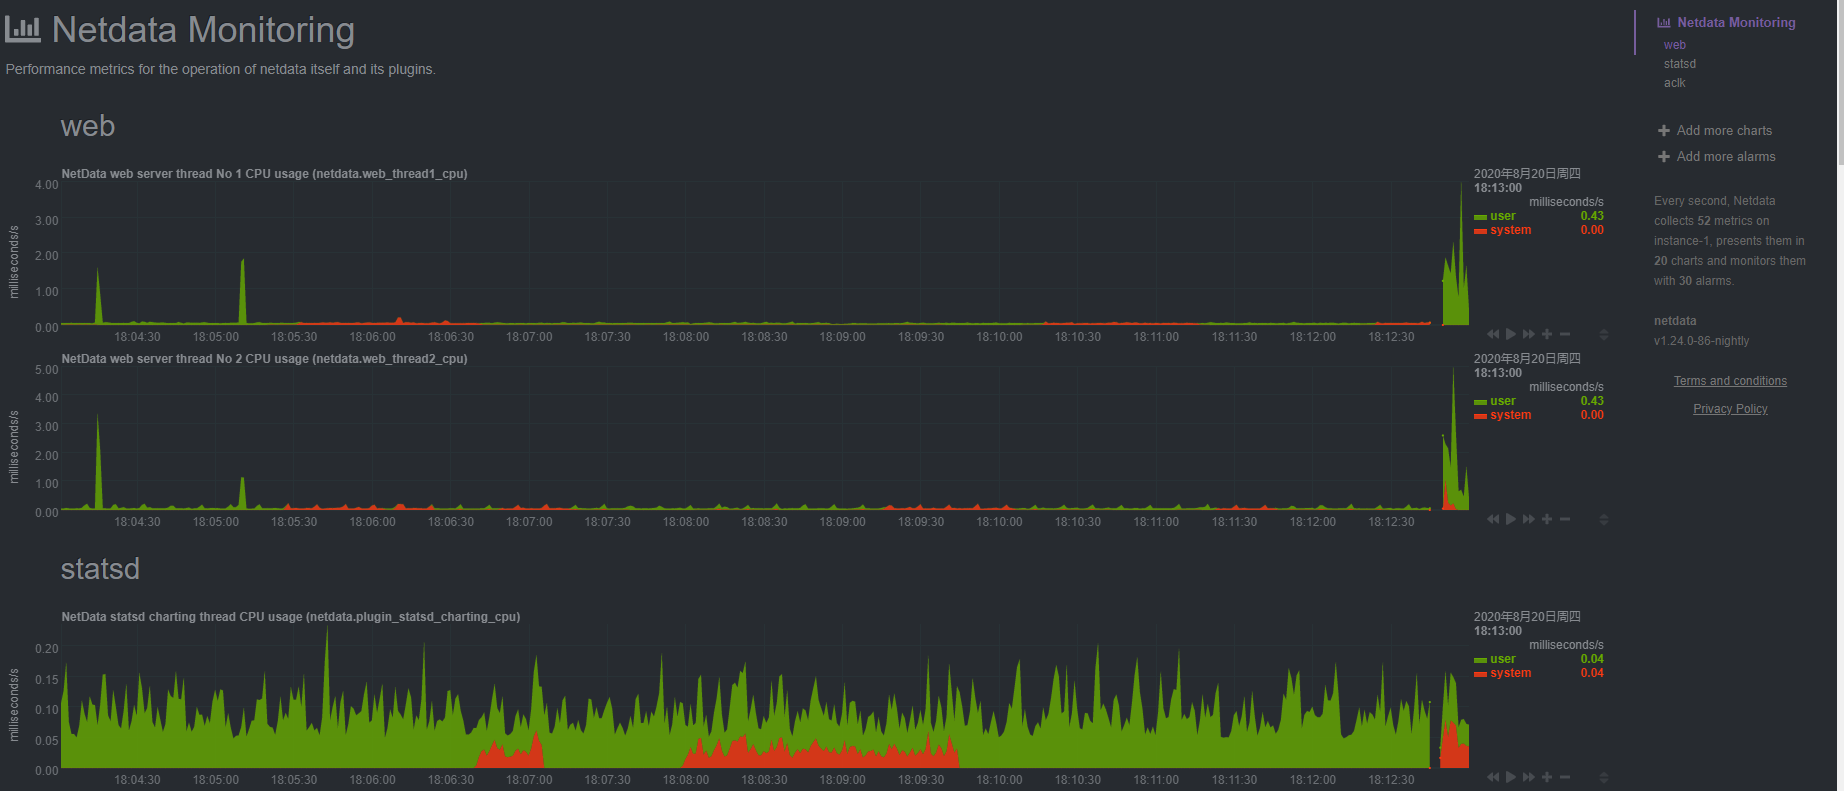Click resize handle of web thread 1 chart
Screen dimensions: 1844x791
pos(1604,335)
